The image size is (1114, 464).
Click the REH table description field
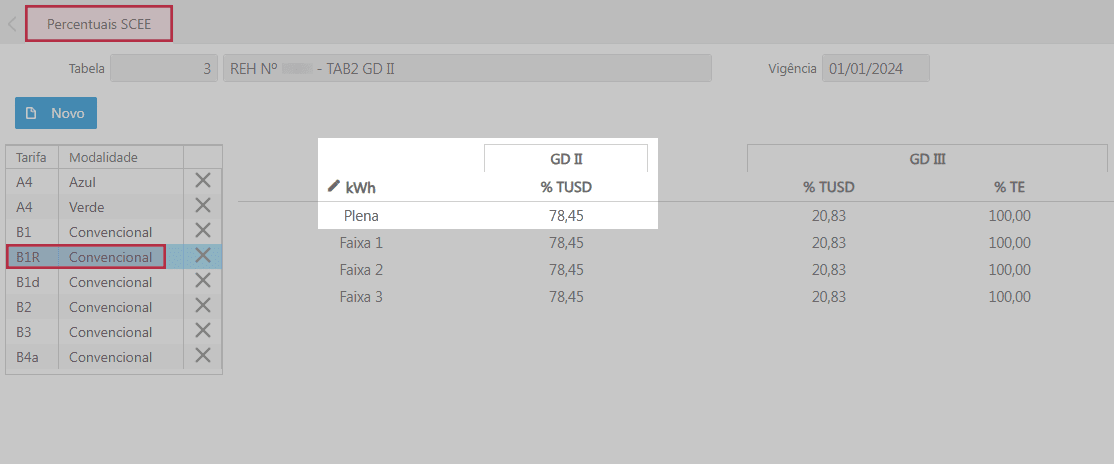click(467, 69)
